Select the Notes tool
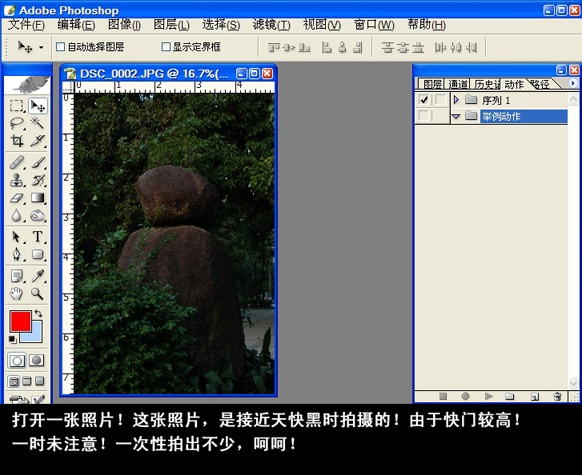This screenshot has height=475, width=582. (x=17, y=276)
